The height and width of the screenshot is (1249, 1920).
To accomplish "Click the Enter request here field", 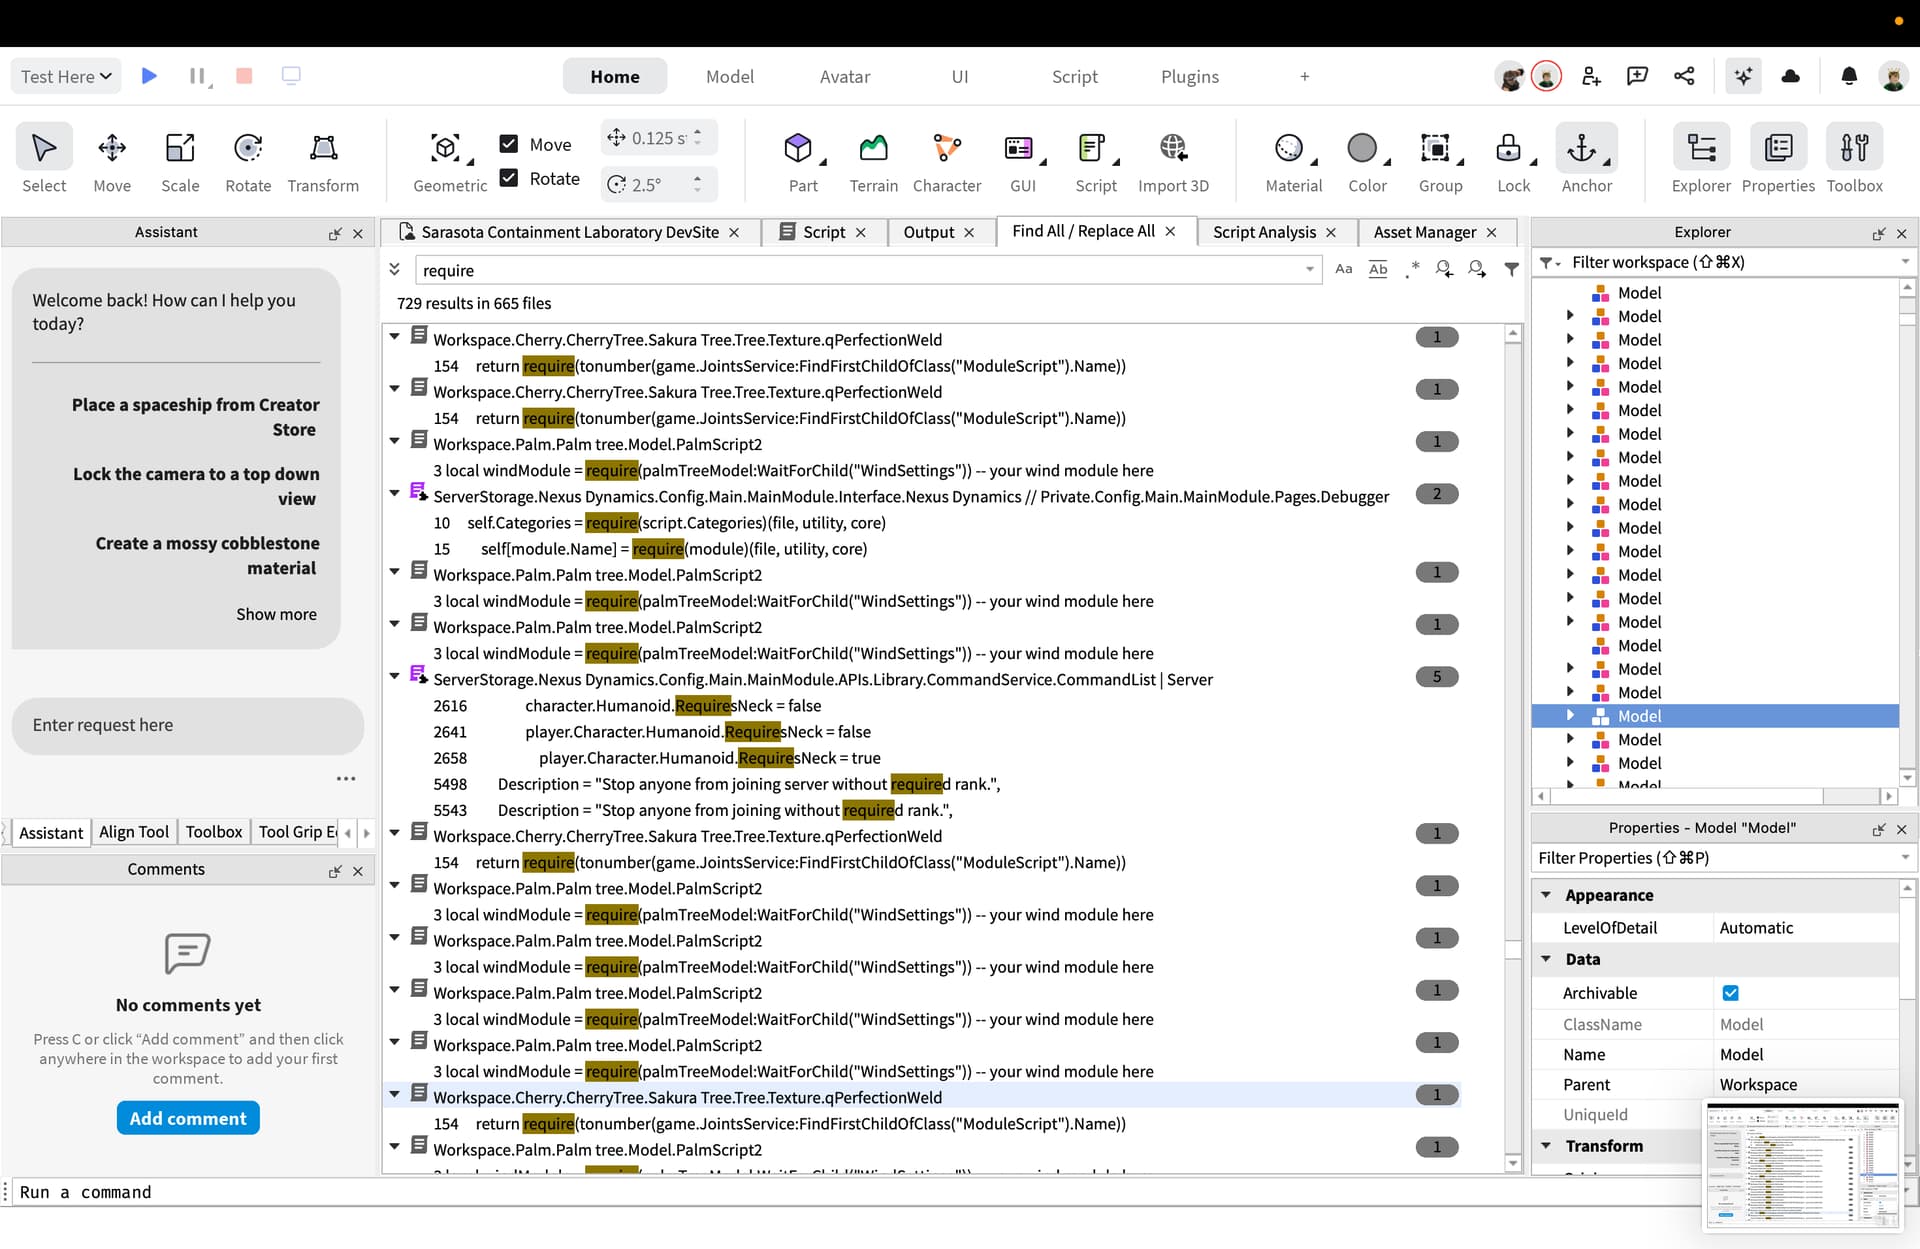I will tap(187, 725).
